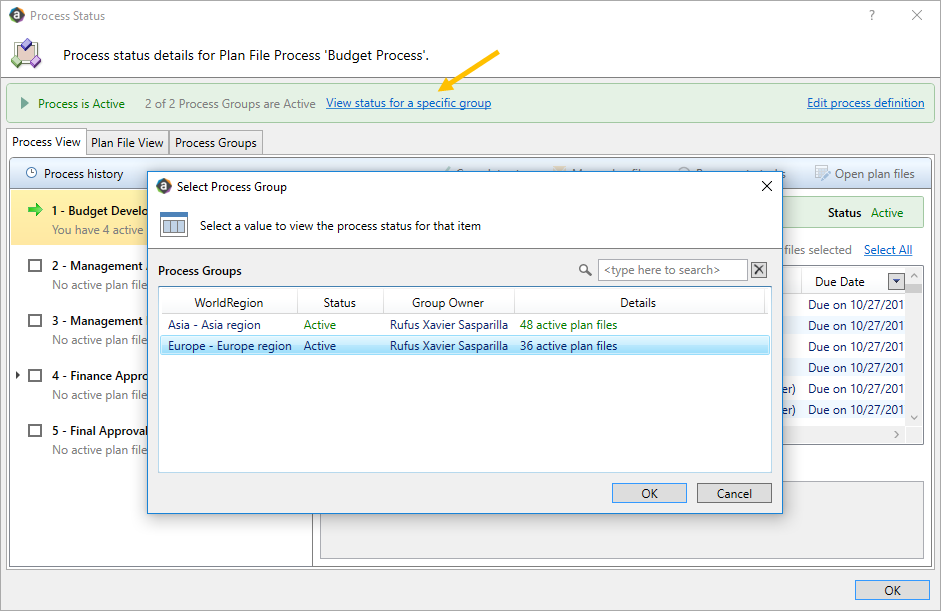Check the box for step 2 - Management

coord(35,266)
